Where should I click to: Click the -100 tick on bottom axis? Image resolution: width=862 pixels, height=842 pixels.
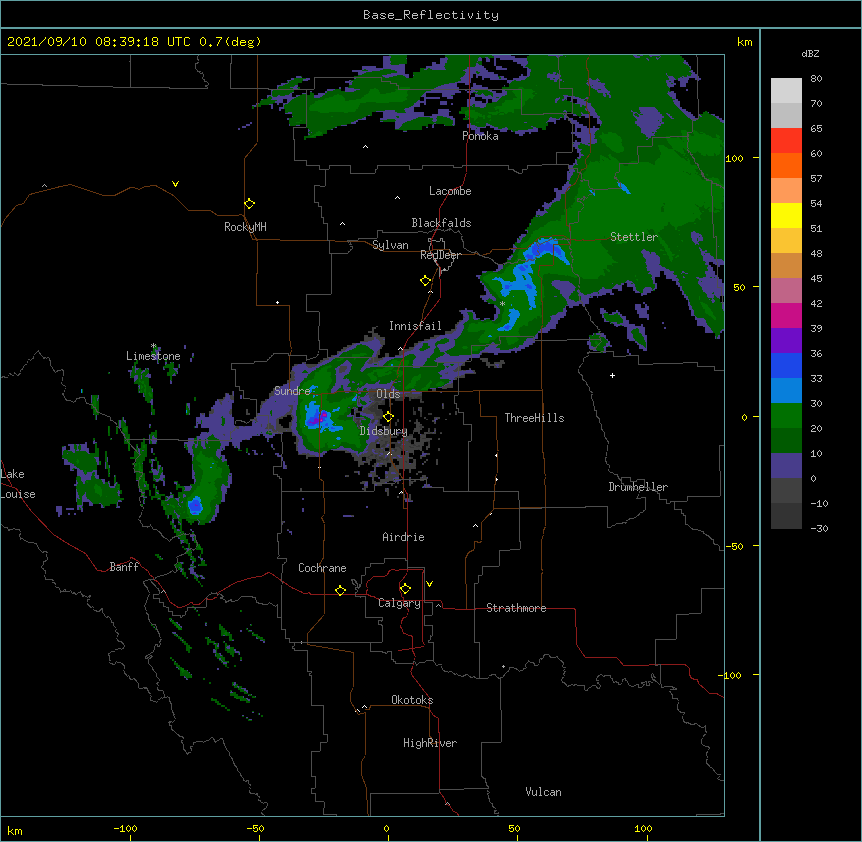pos(126,828)
